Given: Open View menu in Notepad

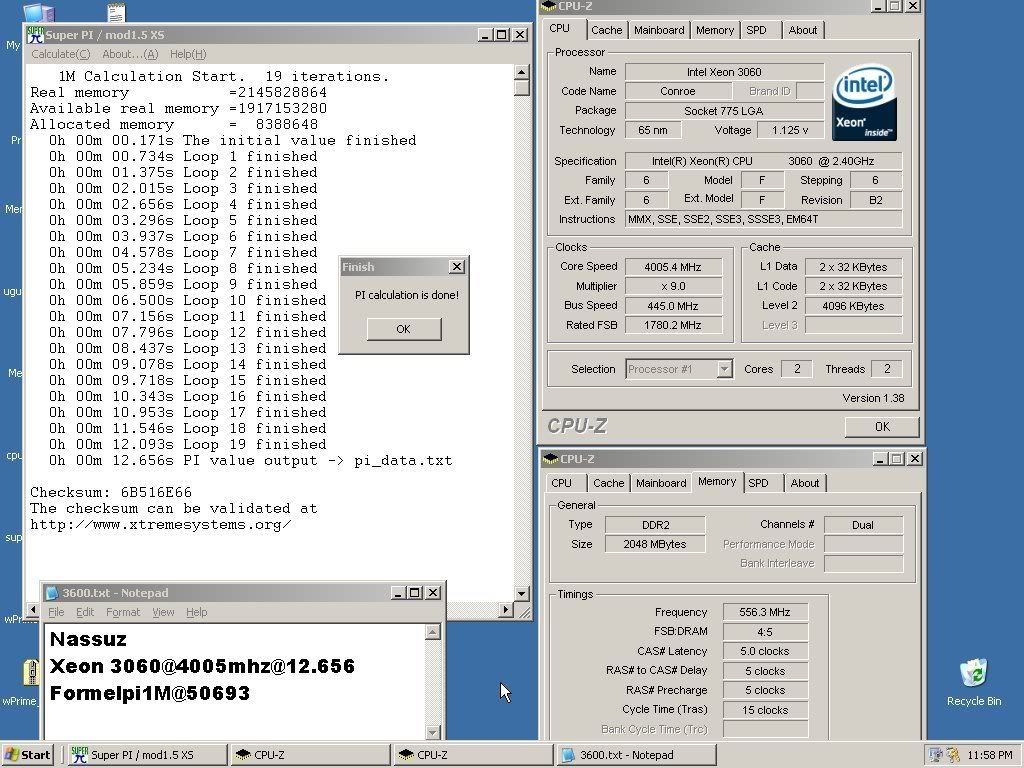Looking at the screenshot, I should click(x=163, y=612).
